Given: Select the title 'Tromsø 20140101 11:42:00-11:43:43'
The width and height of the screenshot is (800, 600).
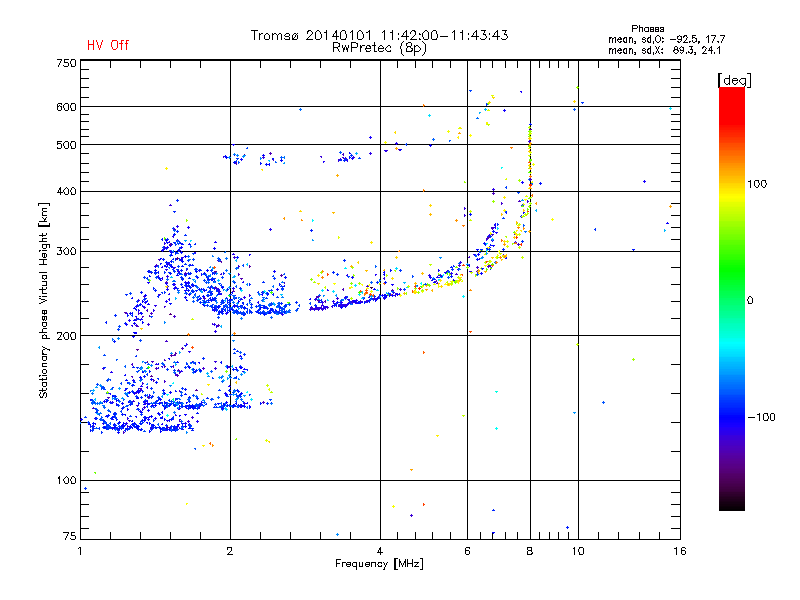Looking at the screenshot, I should (x=380, y=35).
